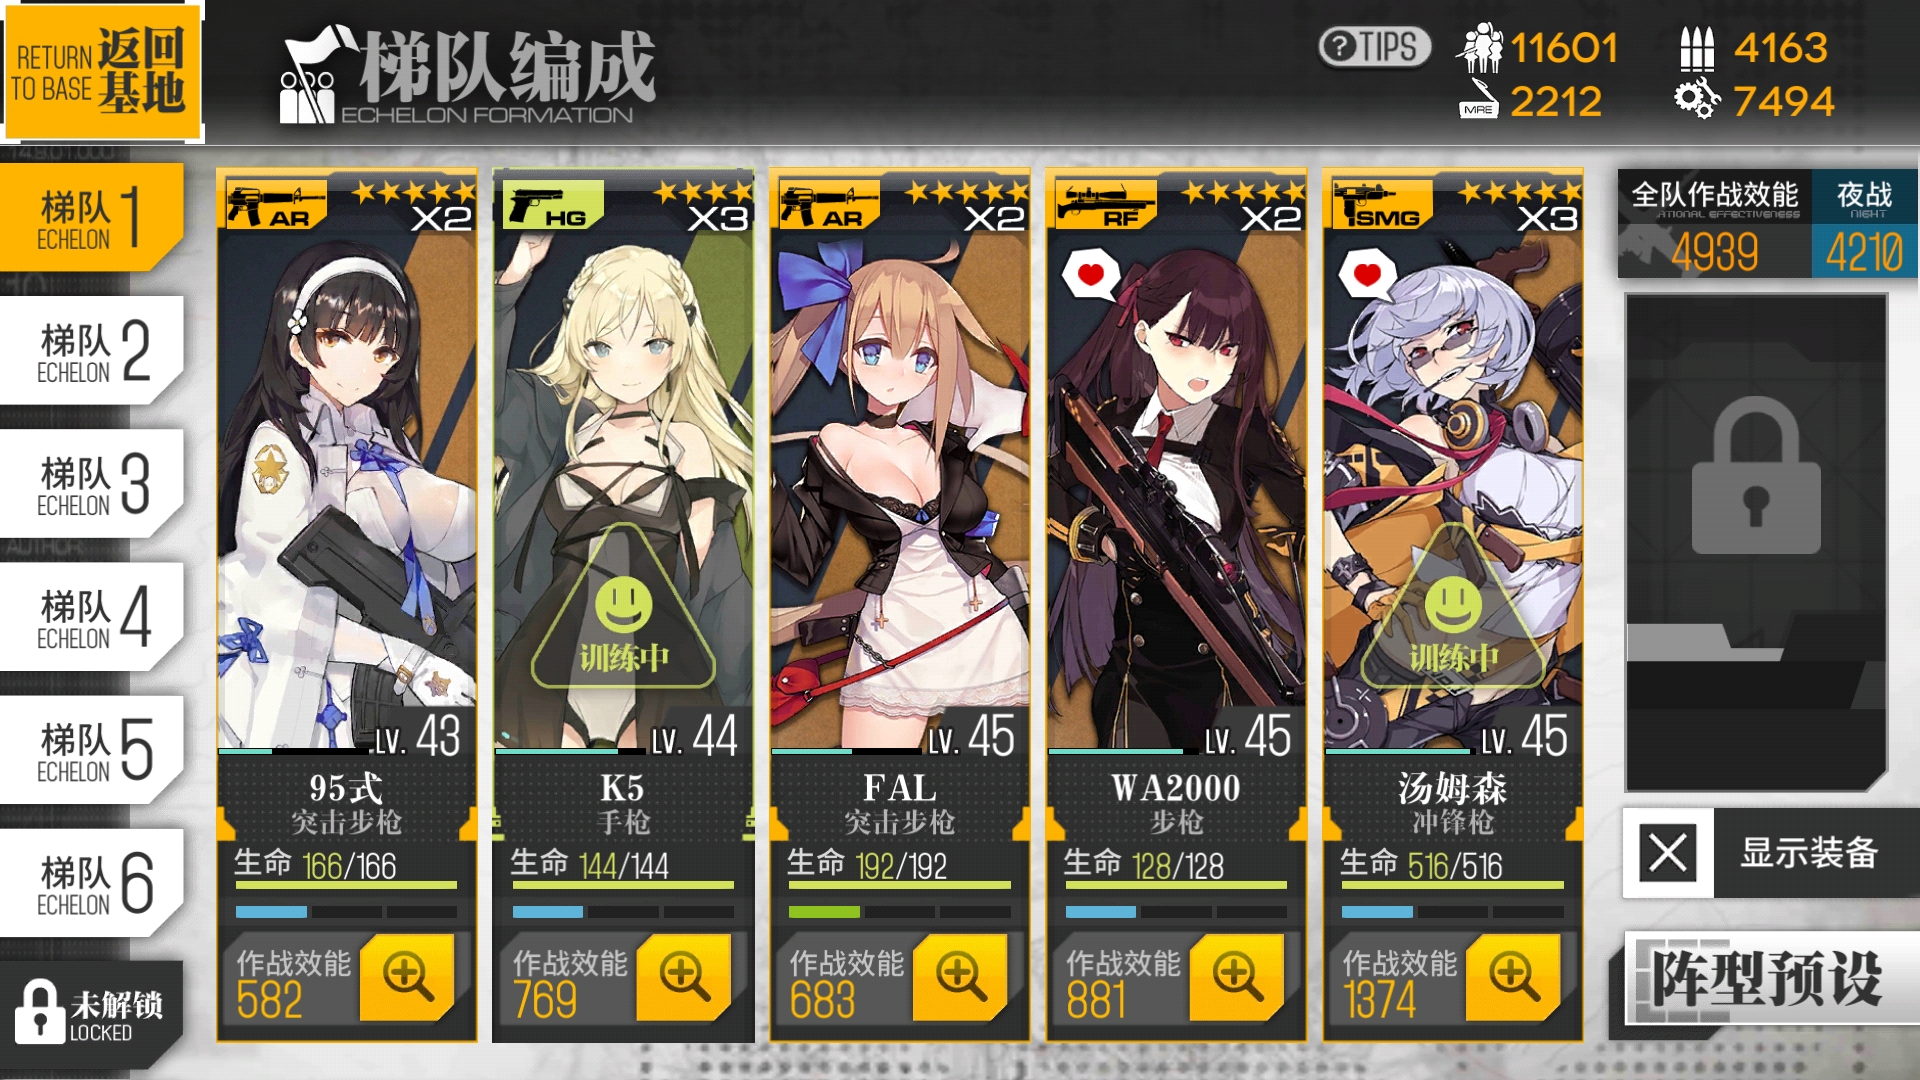The height and width of the screenshot is (1080, 1920).
Task: Open combat effectiveness magnifier for K5
Action: coord(684,976)
